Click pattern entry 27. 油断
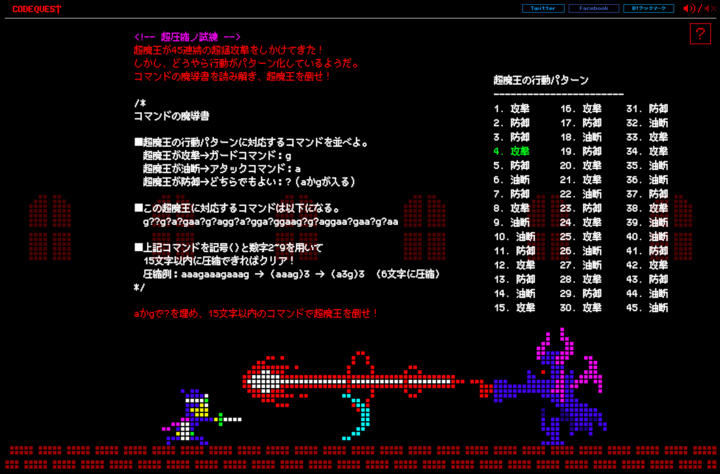This screenshot has height=474, width=720. click(580, 265)
